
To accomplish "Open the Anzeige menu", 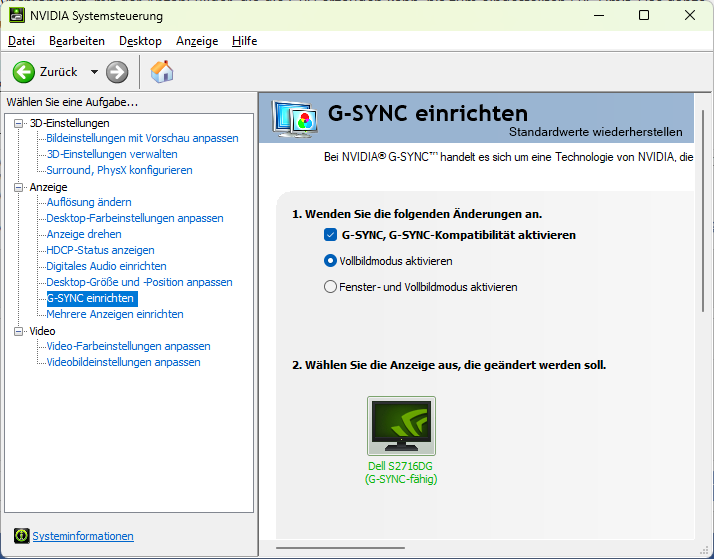I will [x=197, y=41].
